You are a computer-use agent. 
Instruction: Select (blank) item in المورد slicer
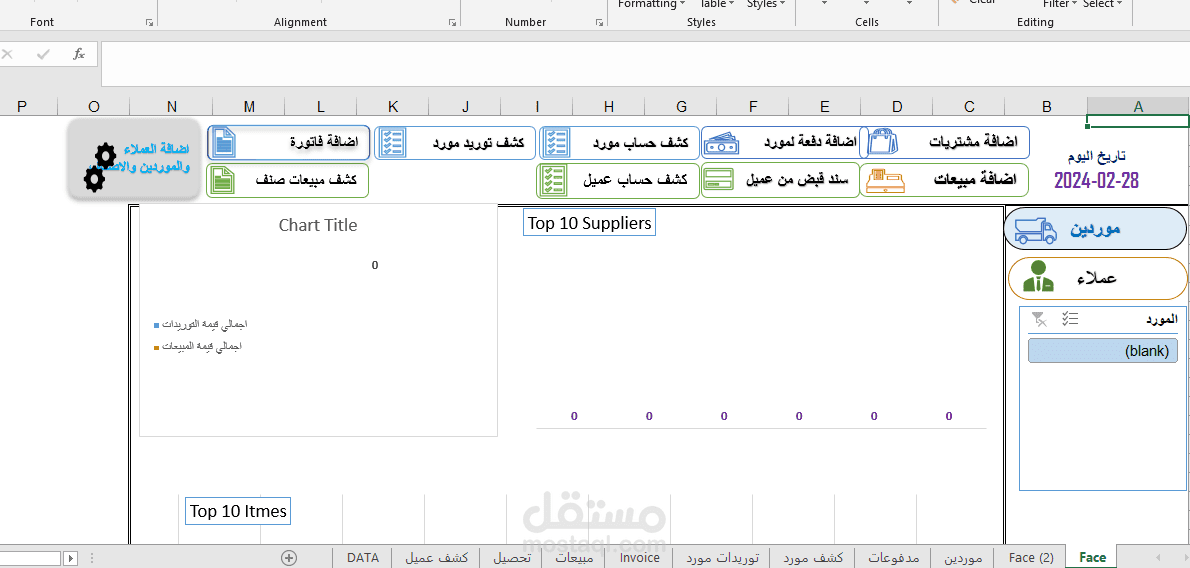click(1103, 352)
